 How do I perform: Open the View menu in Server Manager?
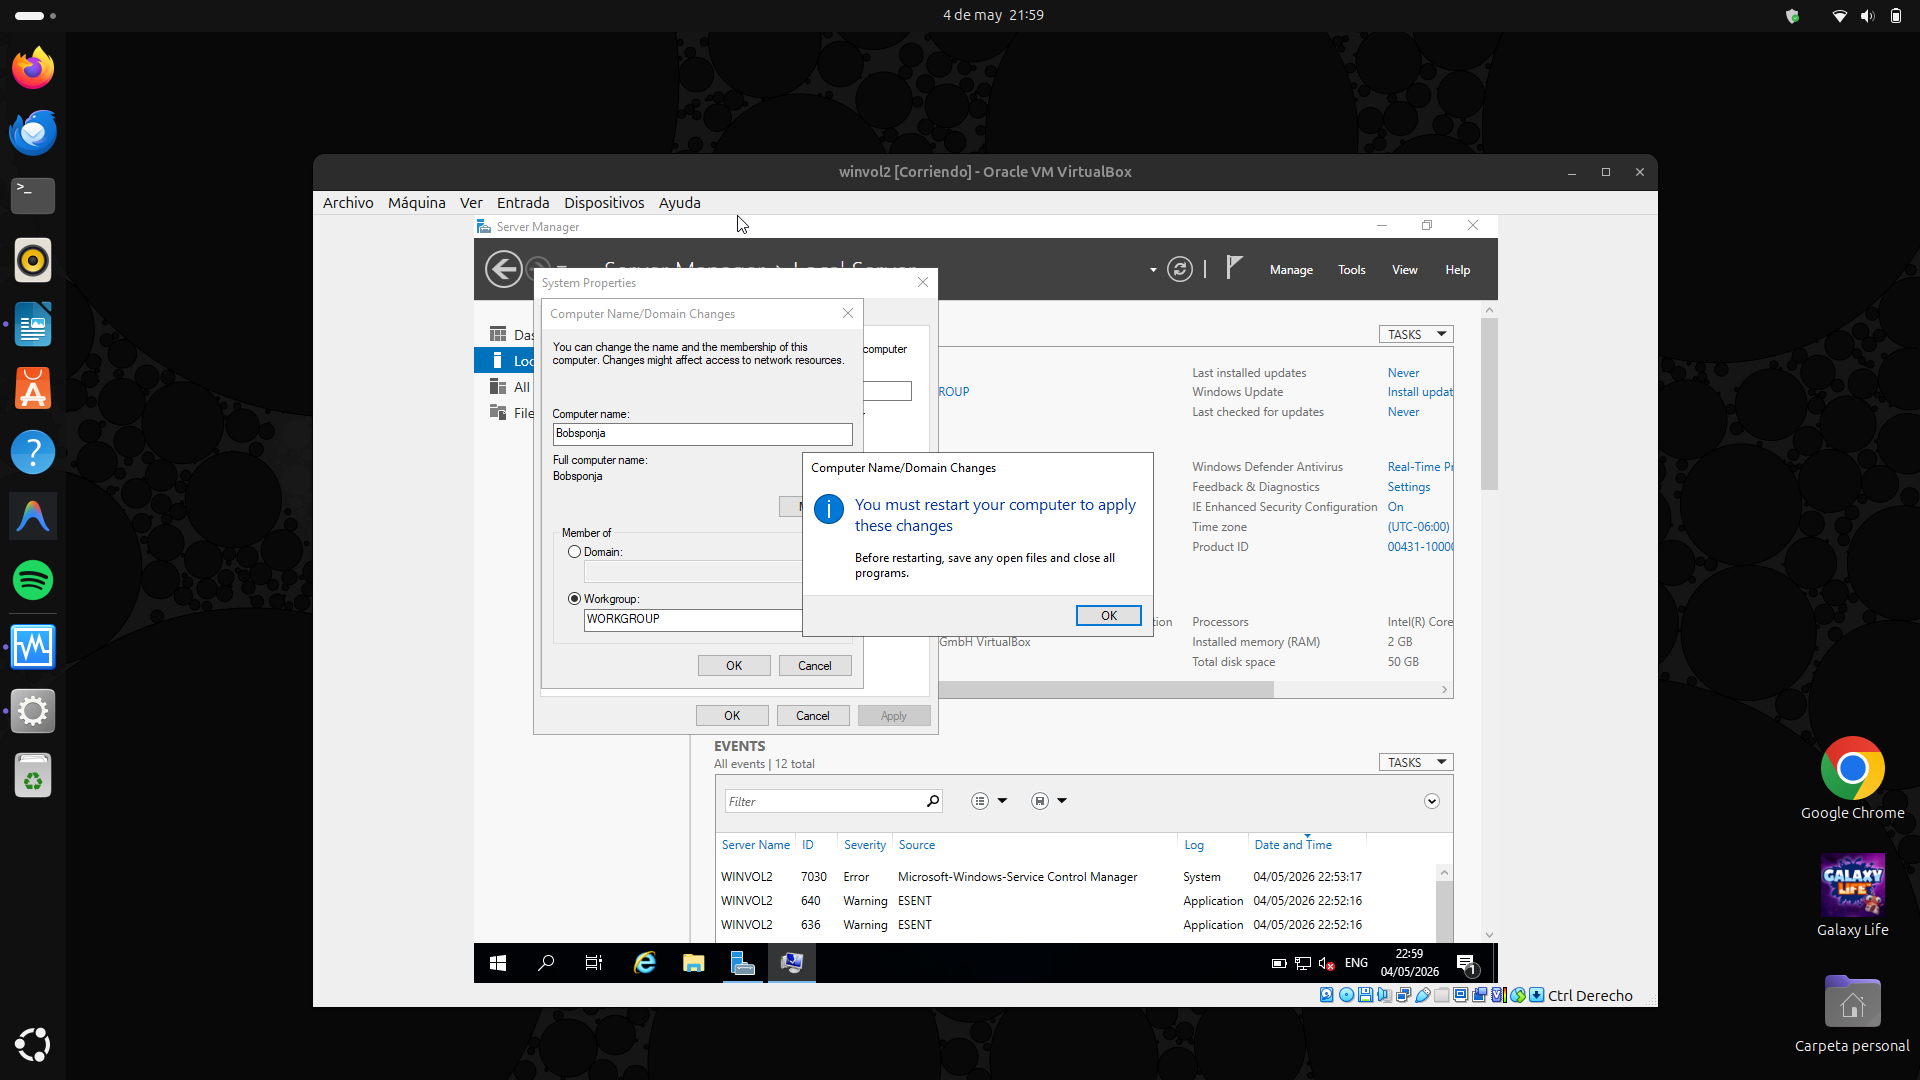tap(1405, 270)
